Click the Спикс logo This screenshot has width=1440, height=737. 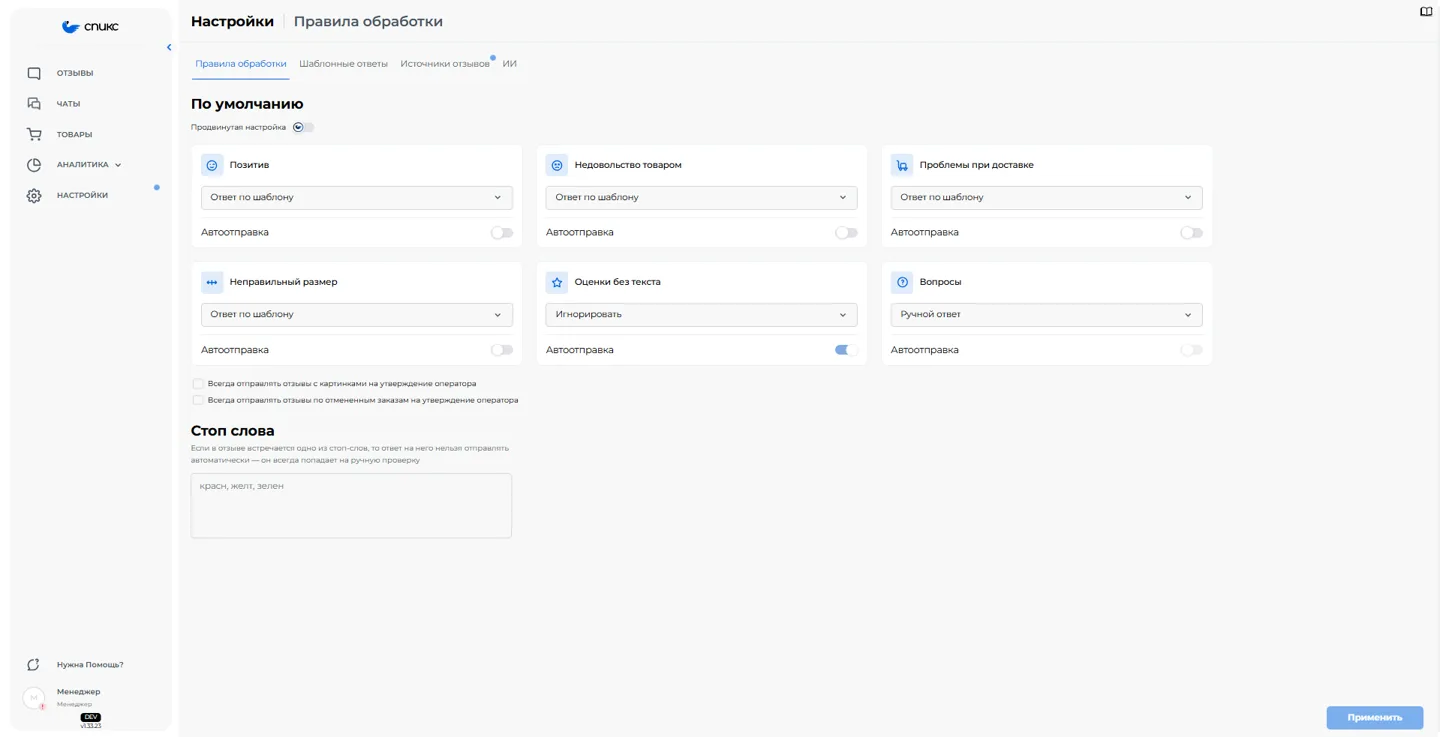pos(90,27)
